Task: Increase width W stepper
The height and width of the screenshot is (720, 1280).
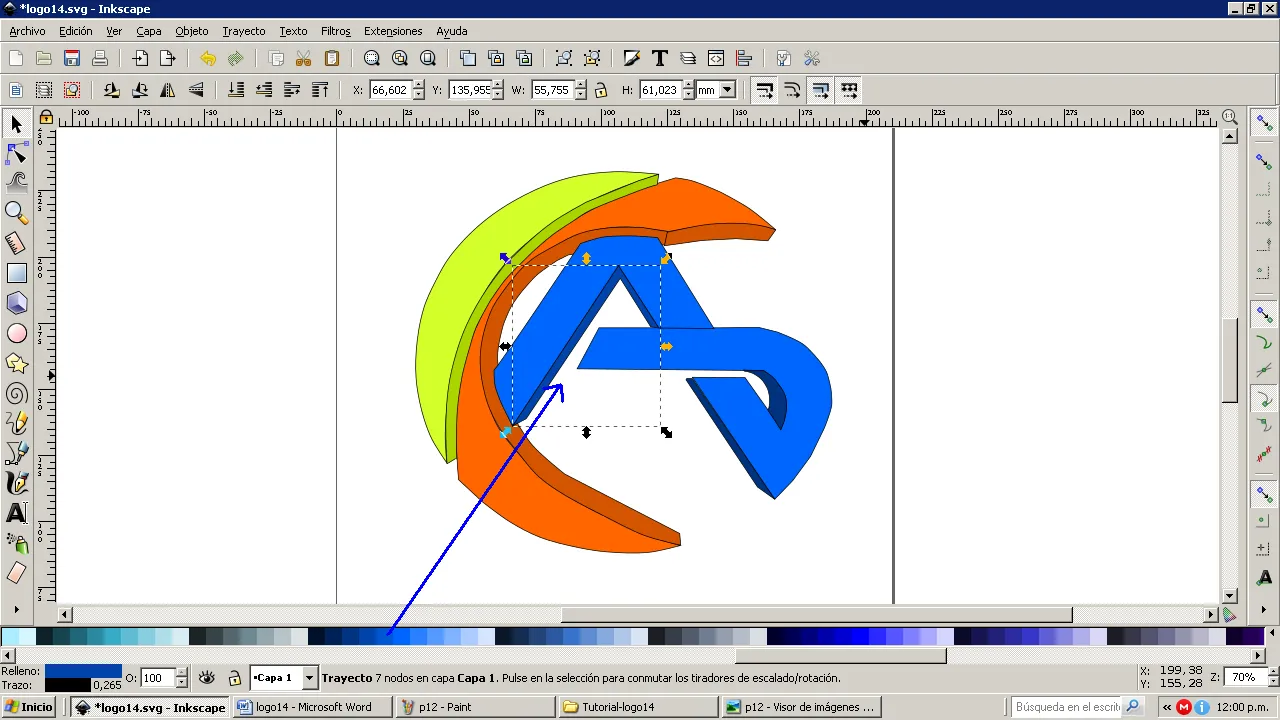Action: [580, 85]
